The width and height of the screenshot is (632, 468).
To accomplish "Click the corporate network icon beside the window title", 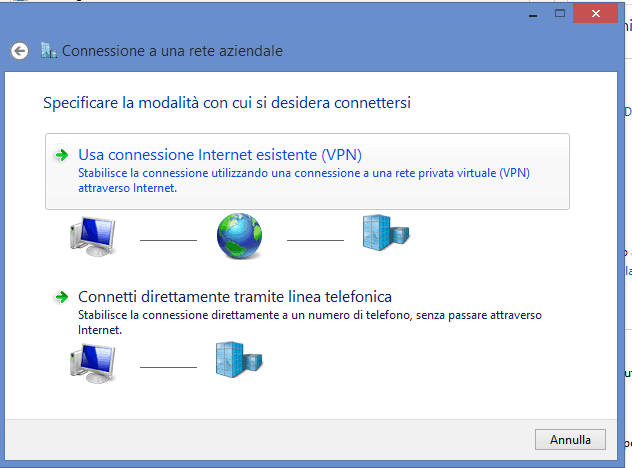I will (x=49, y=51).
